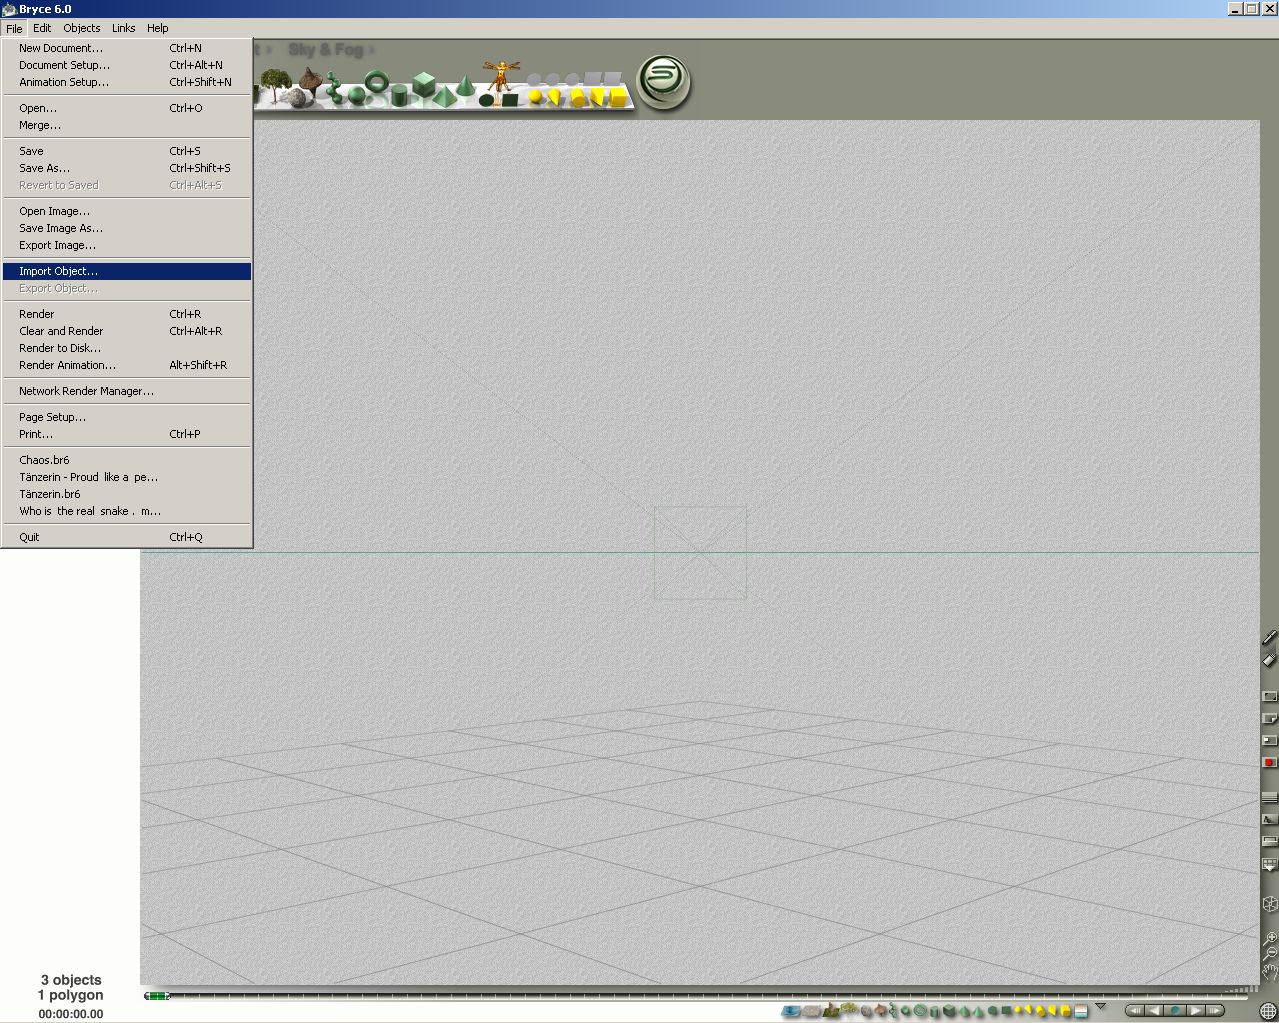The image size is (1279, 1023).
Task: Toggle the striped background paper button
Action: coord(1269,797)
